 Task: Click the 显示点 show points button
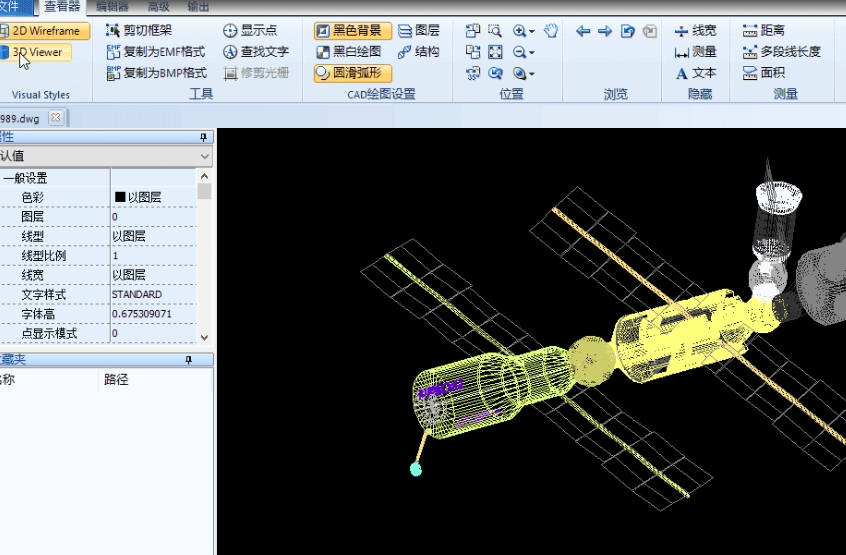point(249,31)
